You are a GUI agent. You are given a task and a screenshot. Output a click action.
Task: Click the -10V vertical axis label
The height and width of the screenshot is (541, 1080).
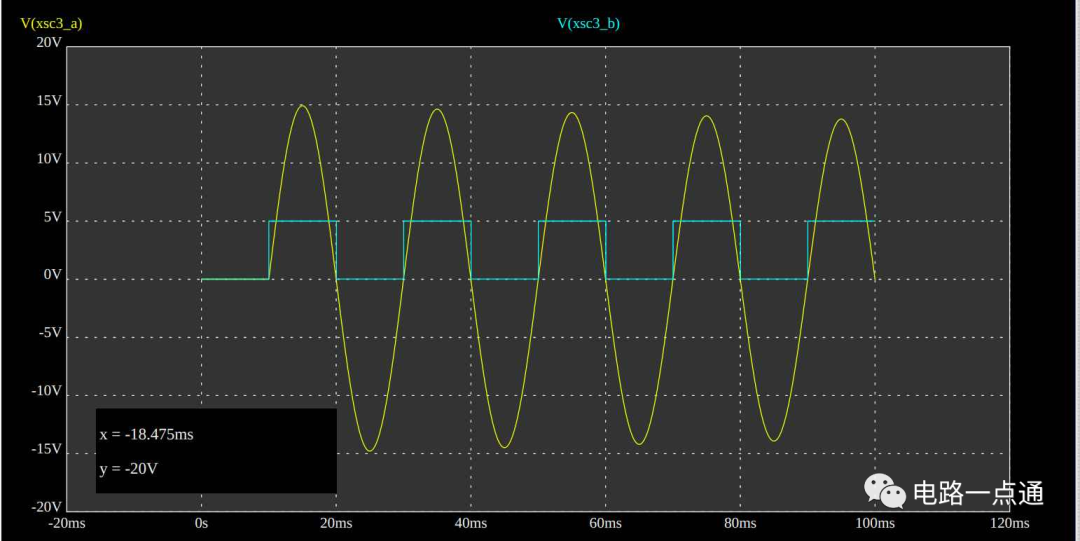click(46, 391)
